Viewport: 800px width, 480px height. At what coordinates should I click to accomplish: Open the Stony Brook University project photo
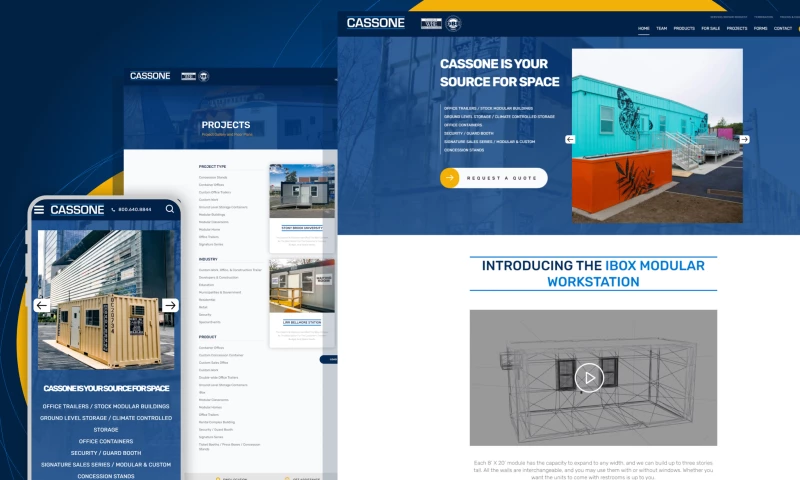[x=302, y=191]
